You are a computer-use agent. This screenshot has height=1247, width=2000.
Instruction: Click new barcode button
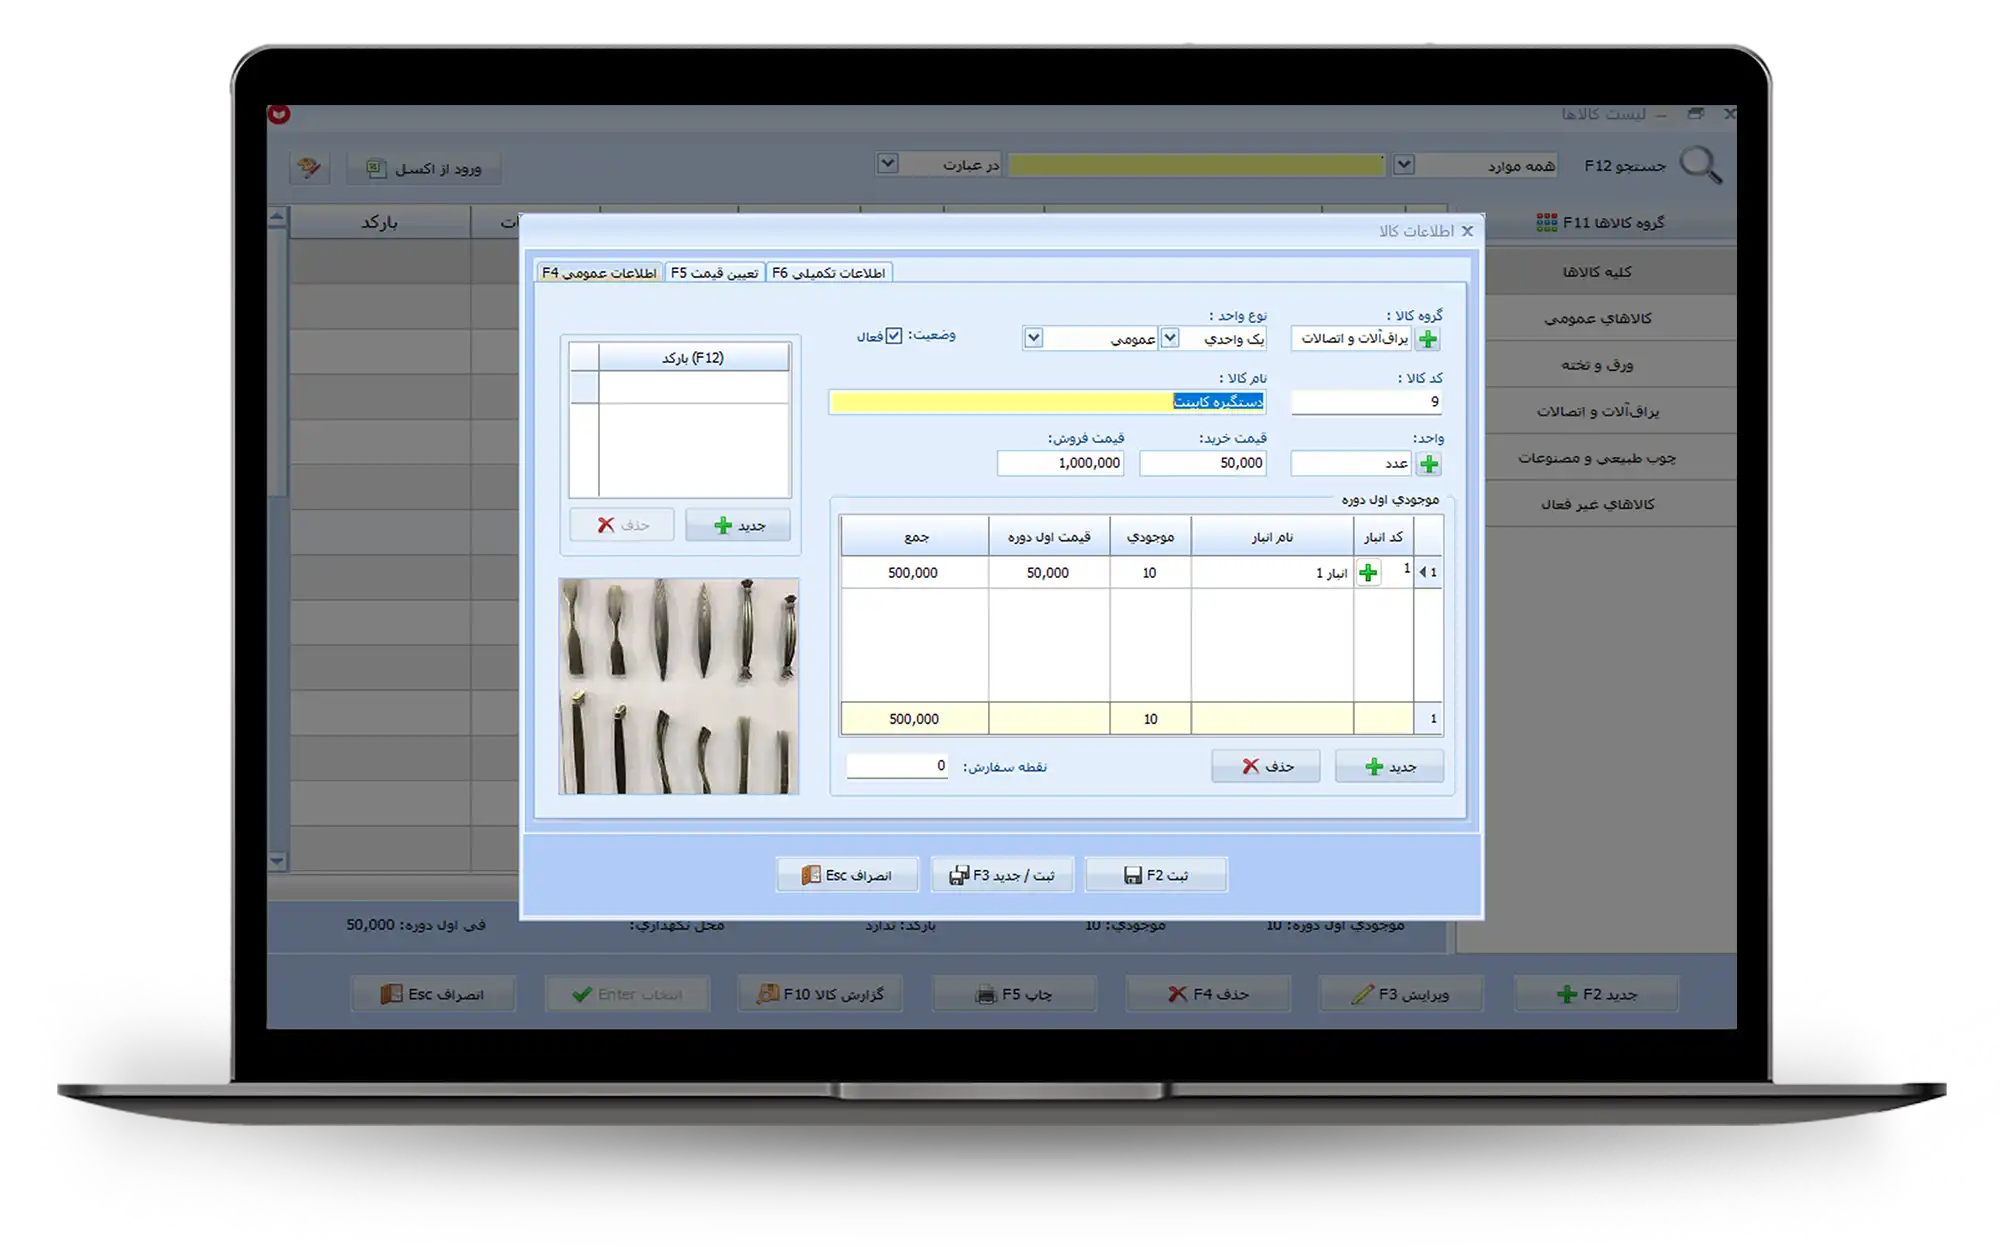click(x=738, y=525)
